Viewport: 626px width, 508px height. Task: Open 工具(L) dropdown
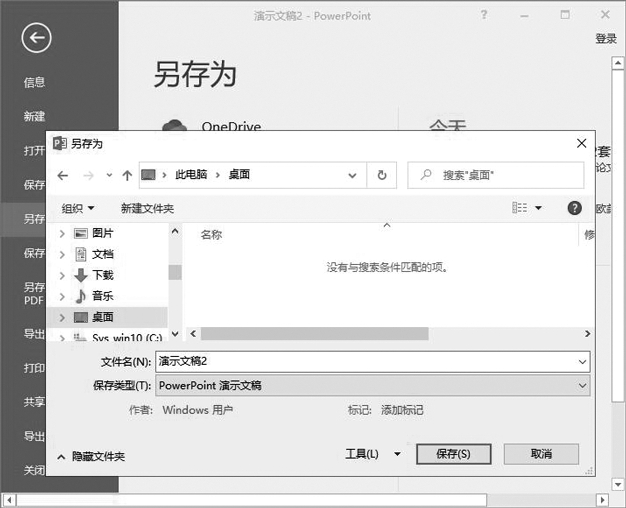(x=373, y=454)
